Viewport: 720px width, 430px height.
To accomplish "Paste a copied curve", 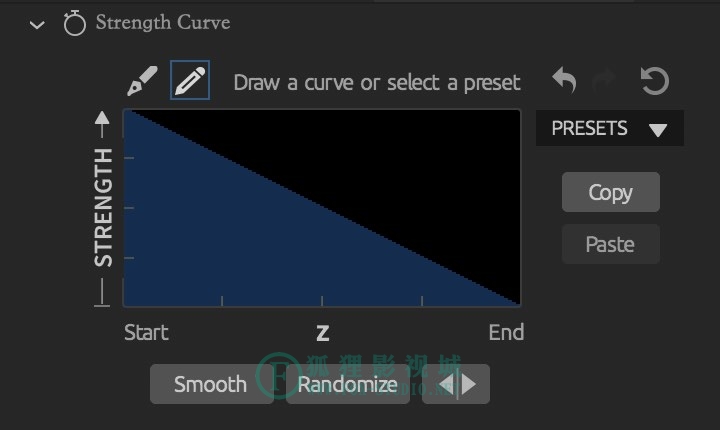I will click(610, 244).
